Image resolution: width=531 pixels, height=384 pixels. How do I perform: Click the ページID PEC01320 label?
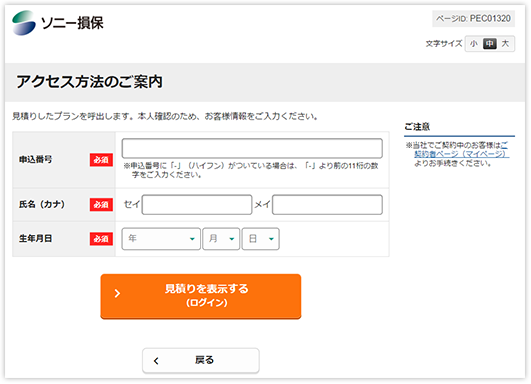coord(473,19)
